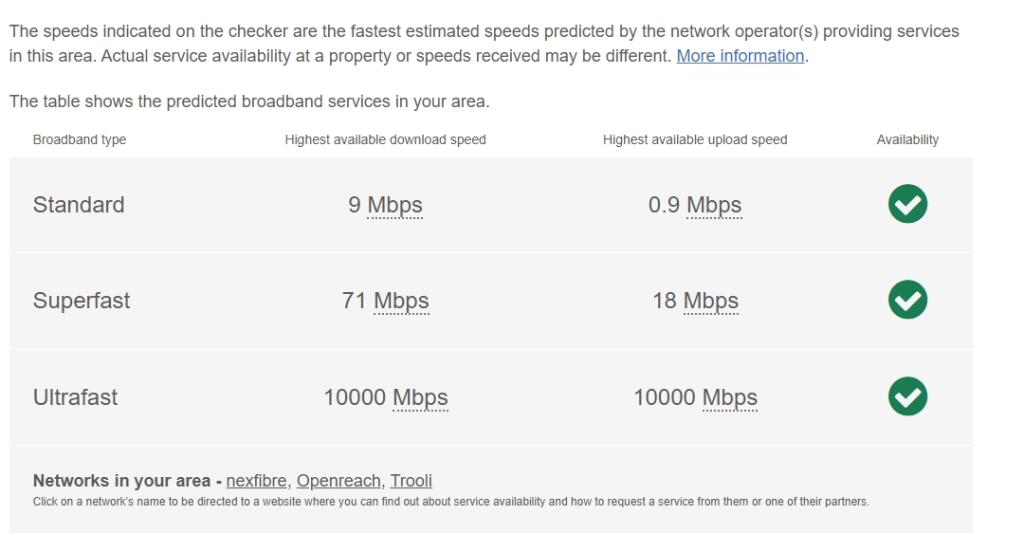Click Mbps in Ultrafast download speed cell
The height and width of the screenshot is (533, 1024).
tap(420, 398)
